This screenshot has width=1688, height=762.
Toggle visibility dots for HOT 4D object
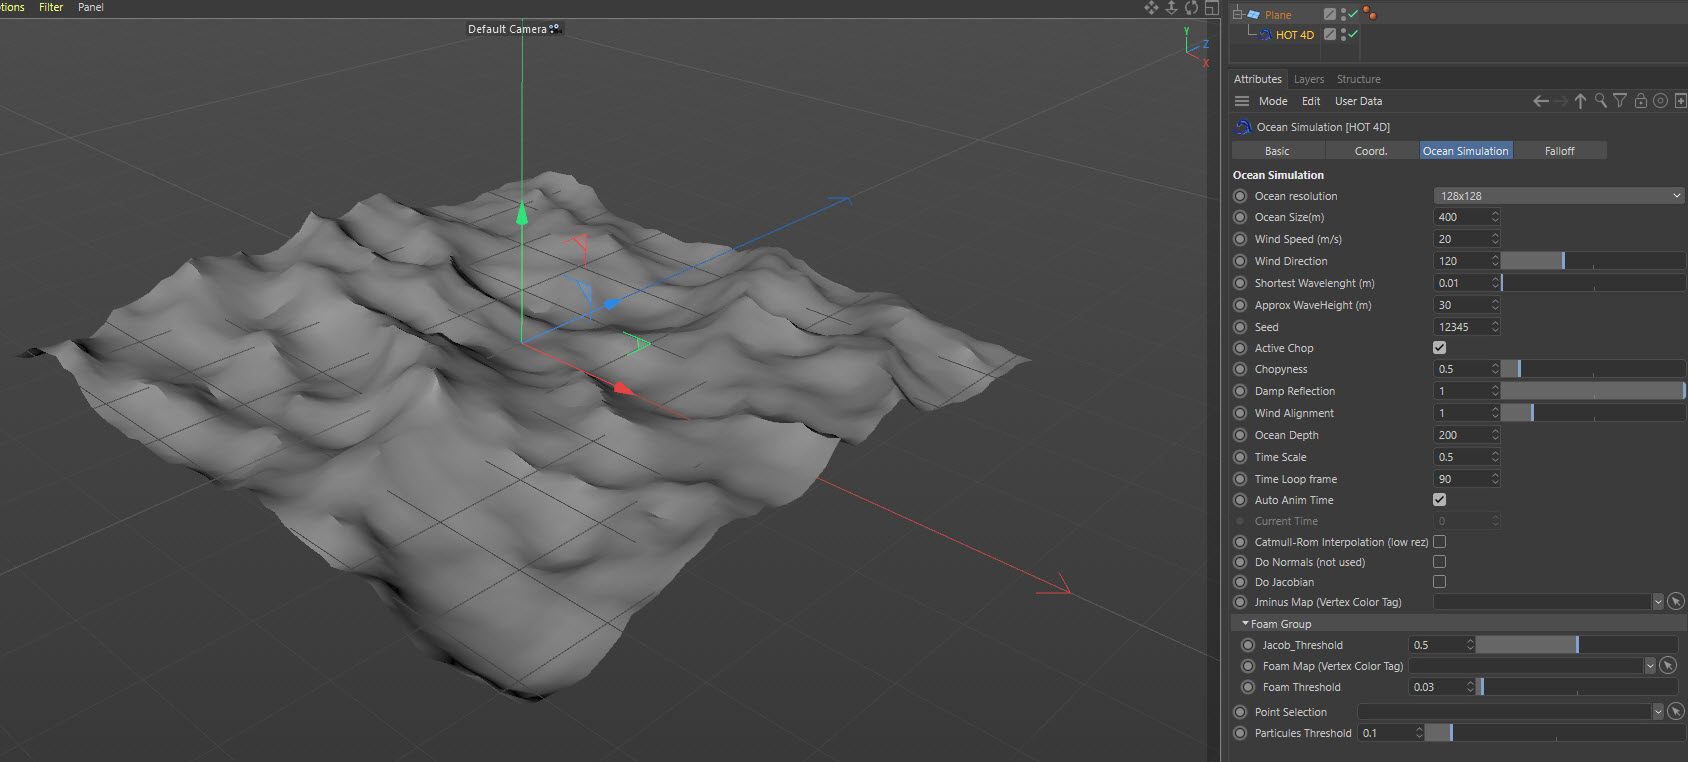tap(1342, 34)
